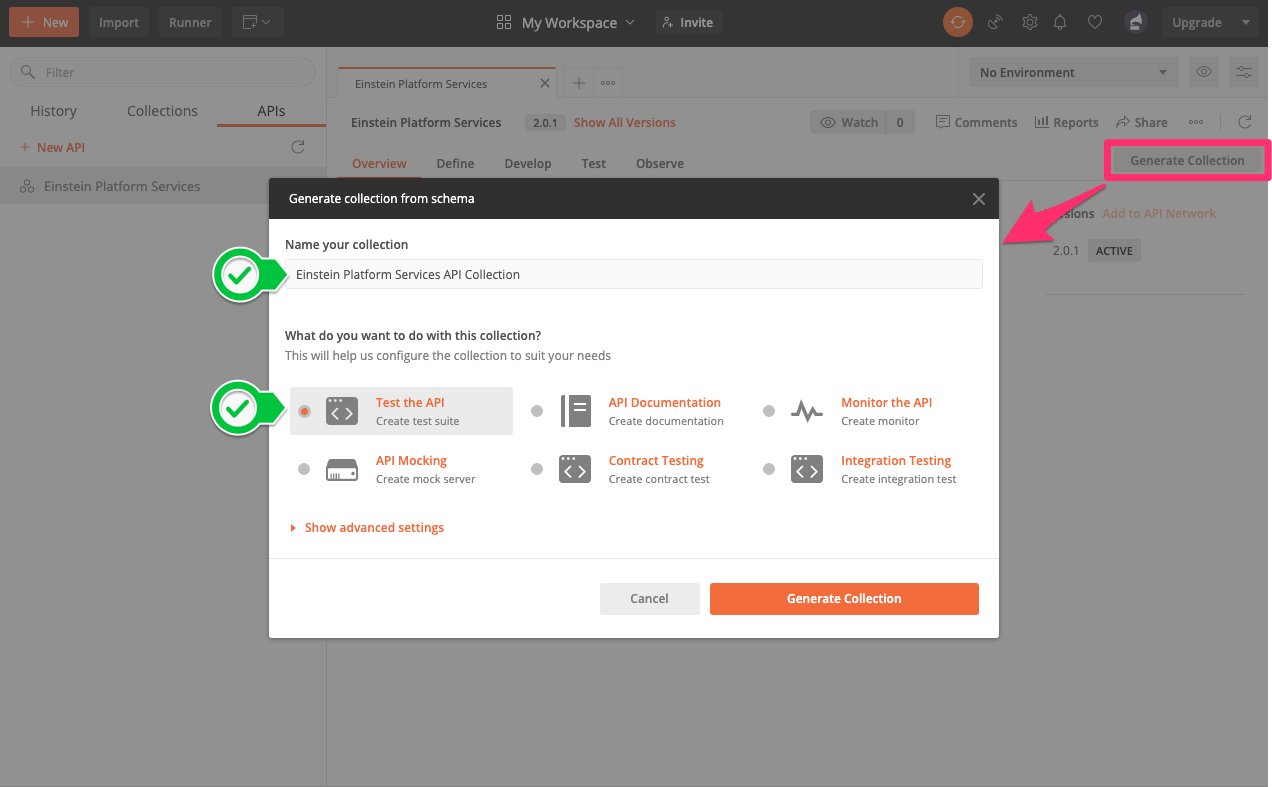Click the grey Generate Collection button behind dialog
This screenshot has height=787, width=1272.
point(1187,160)
